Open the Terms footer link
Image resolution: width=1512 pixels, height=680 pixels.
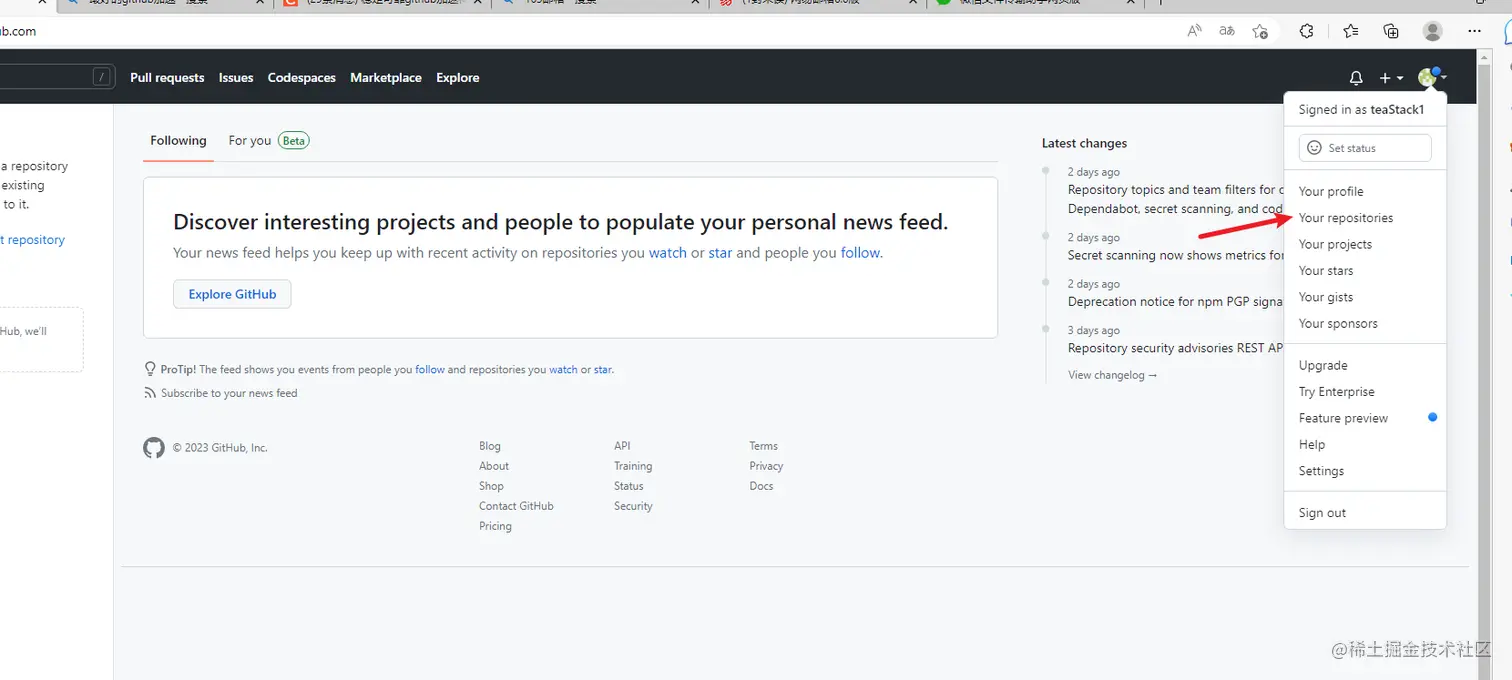click(763, 446)
